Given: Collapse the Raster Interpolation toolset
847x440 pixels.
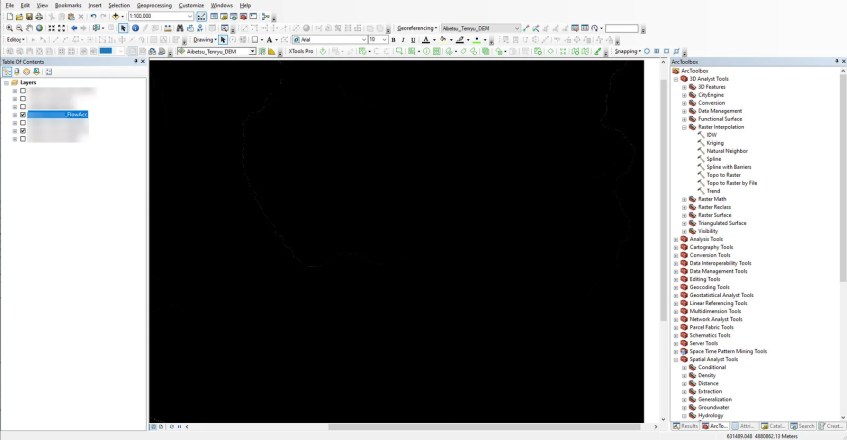Looking at the screenshot, I should [x=684, y=127].
